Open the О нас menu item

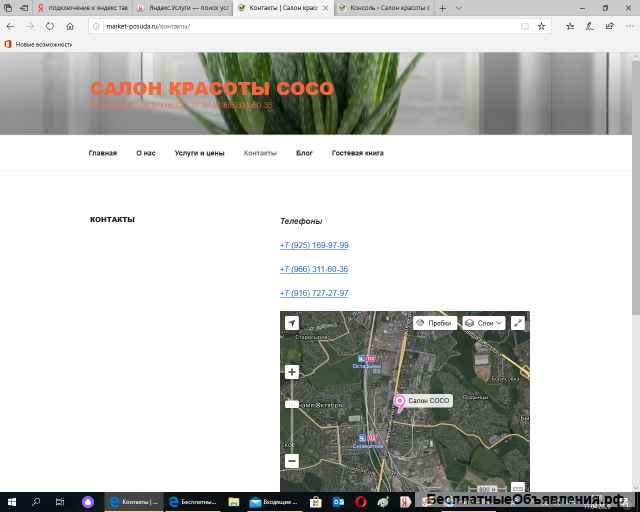pos(146,153)
